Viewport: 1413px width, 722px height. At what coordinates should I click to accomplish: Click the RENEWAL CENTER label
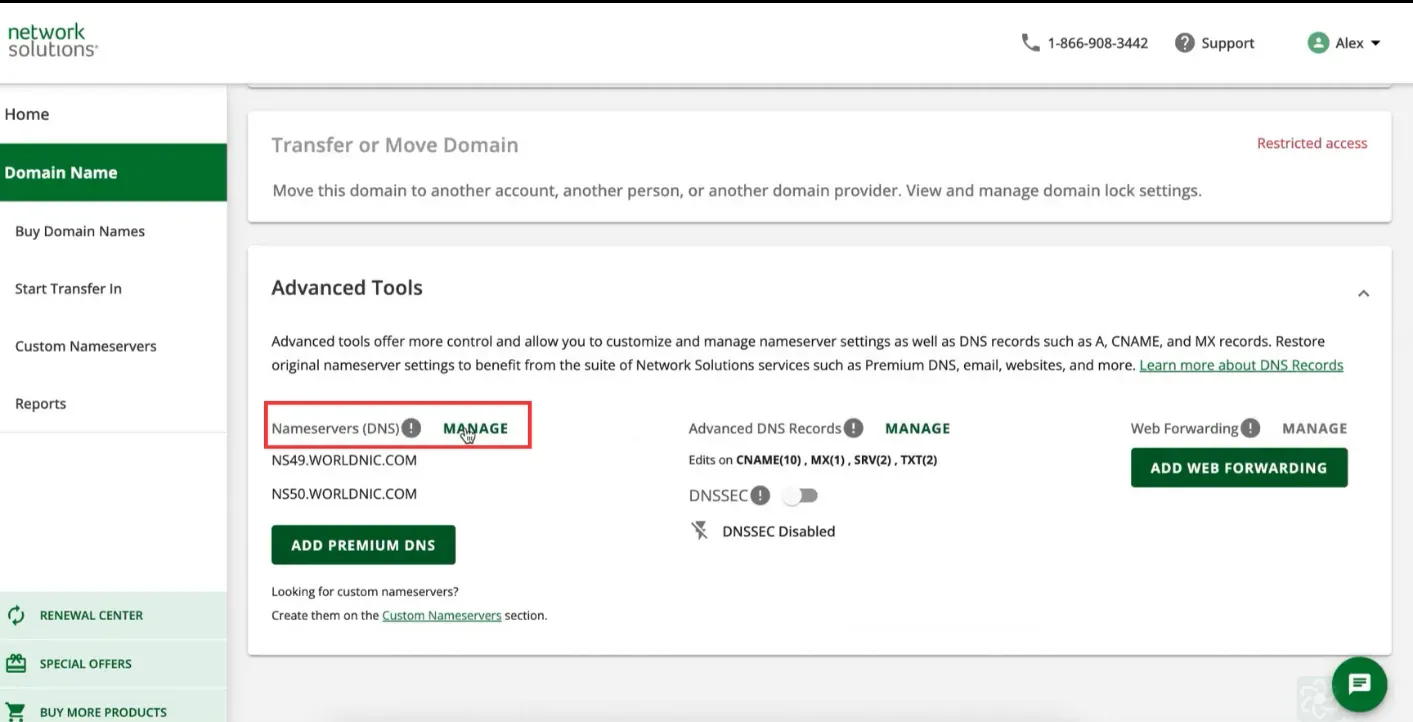tap(91, 615)
